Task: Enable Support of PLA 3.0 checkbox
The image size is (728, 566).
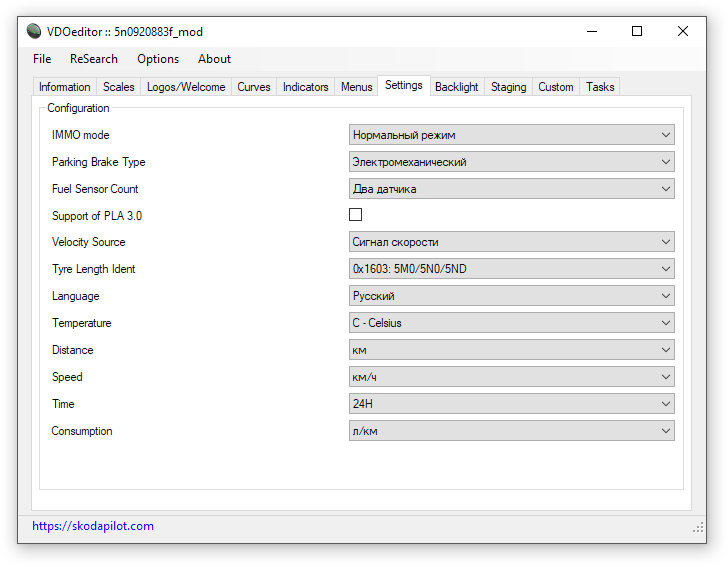Action: point(356,215)
